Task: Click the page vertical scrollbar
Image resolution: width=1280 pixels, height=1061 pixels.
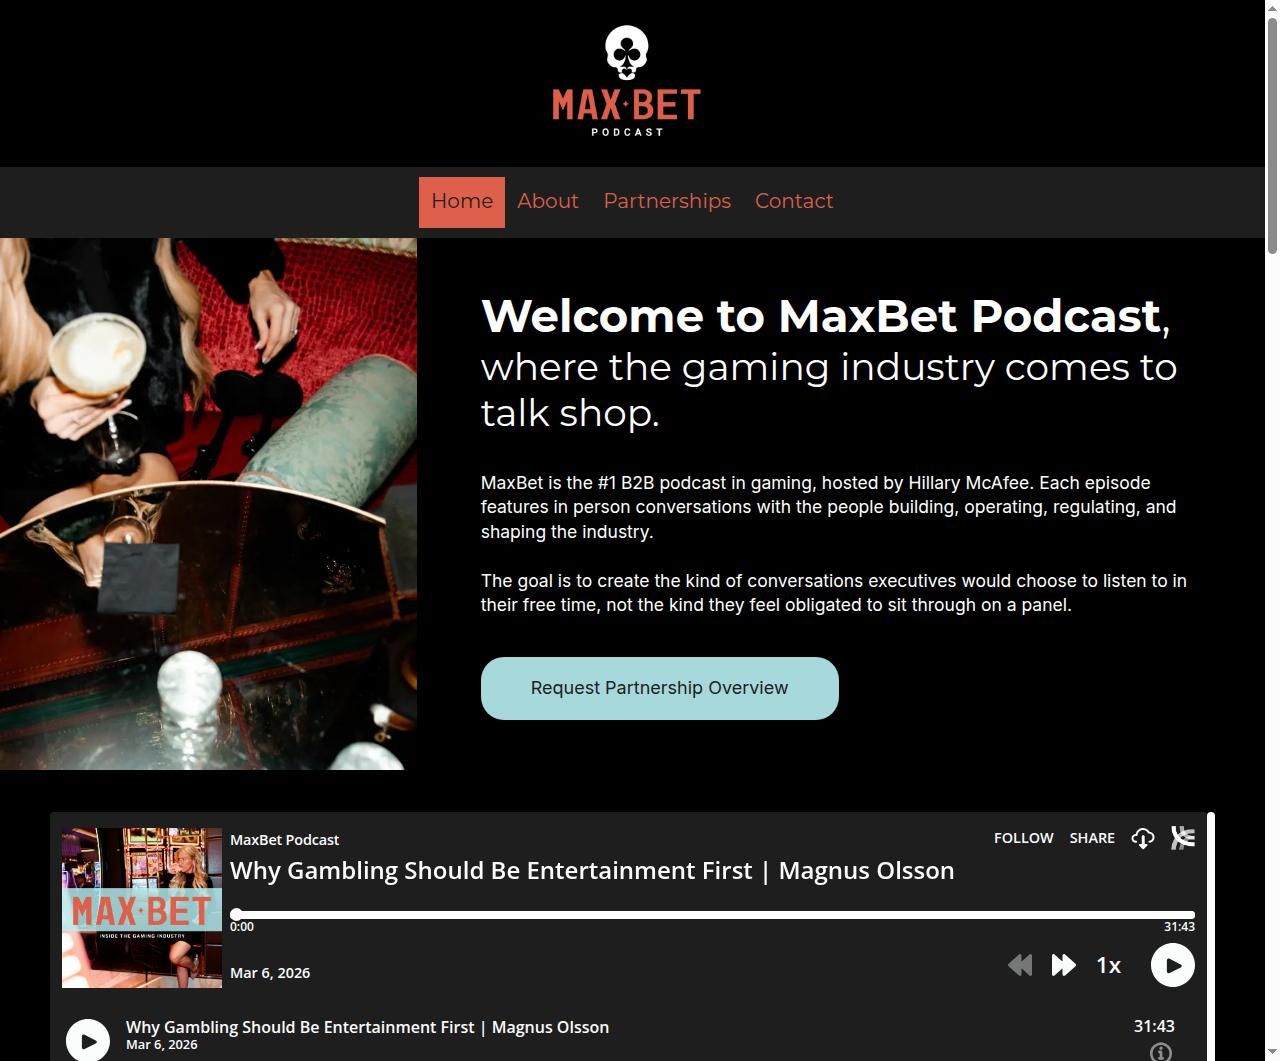Action: coord(1272,530)
